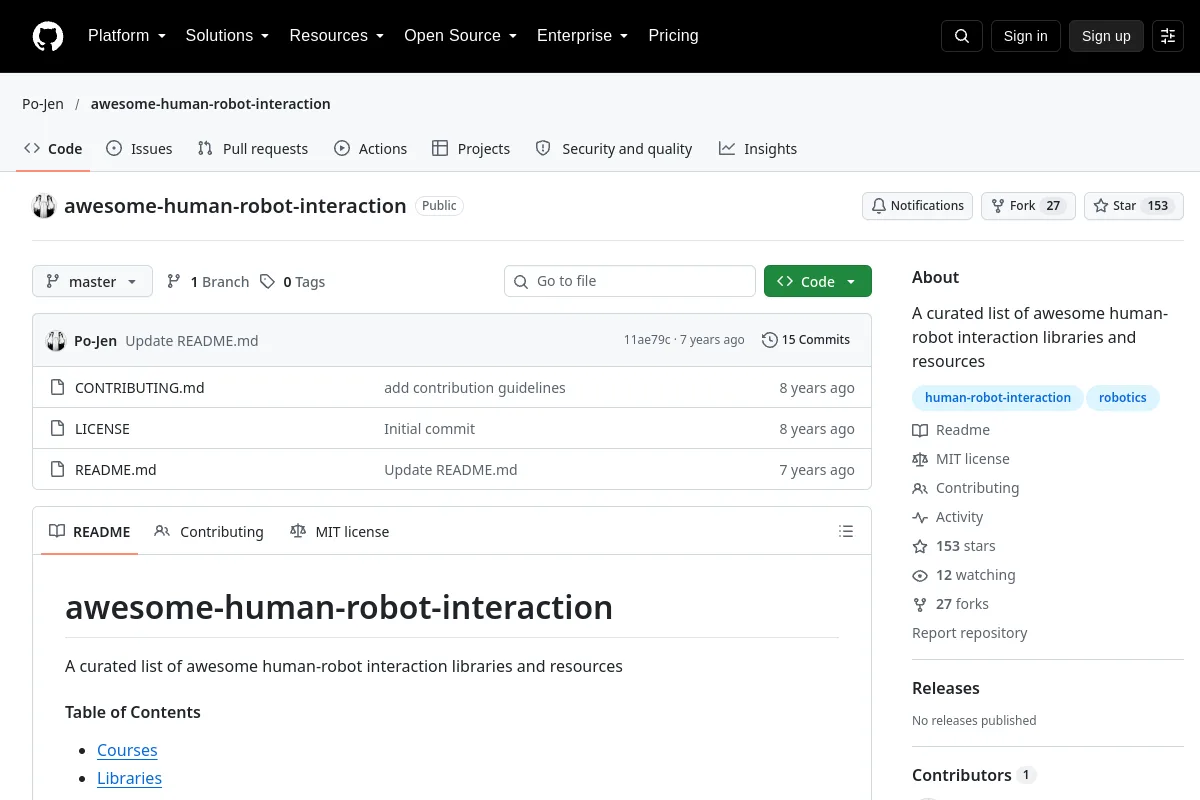Click the tag icon beside 0 Tags

click(267, 281)
